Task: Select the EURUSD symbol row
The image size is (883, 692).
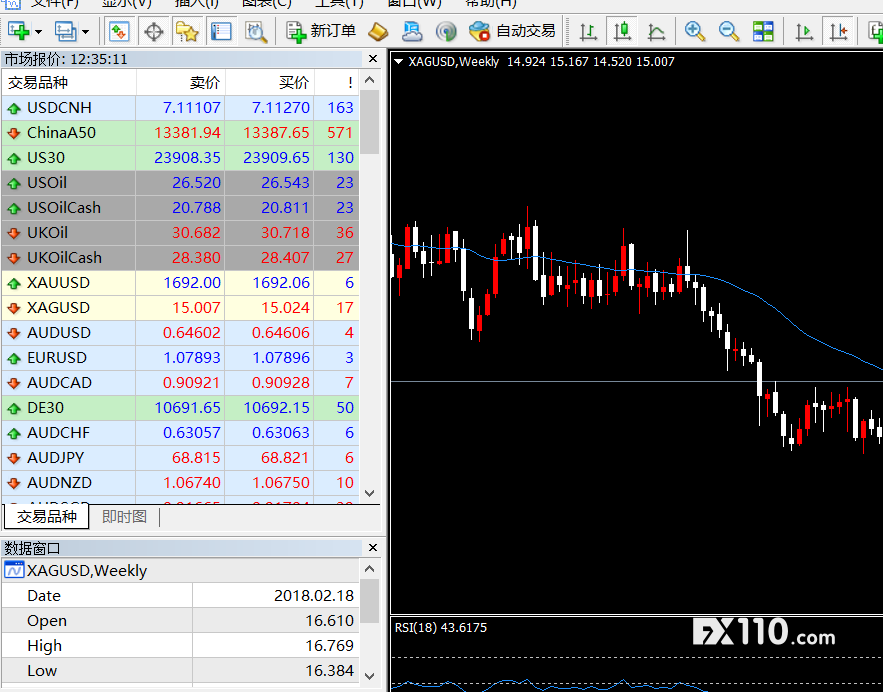Action: 180,358
